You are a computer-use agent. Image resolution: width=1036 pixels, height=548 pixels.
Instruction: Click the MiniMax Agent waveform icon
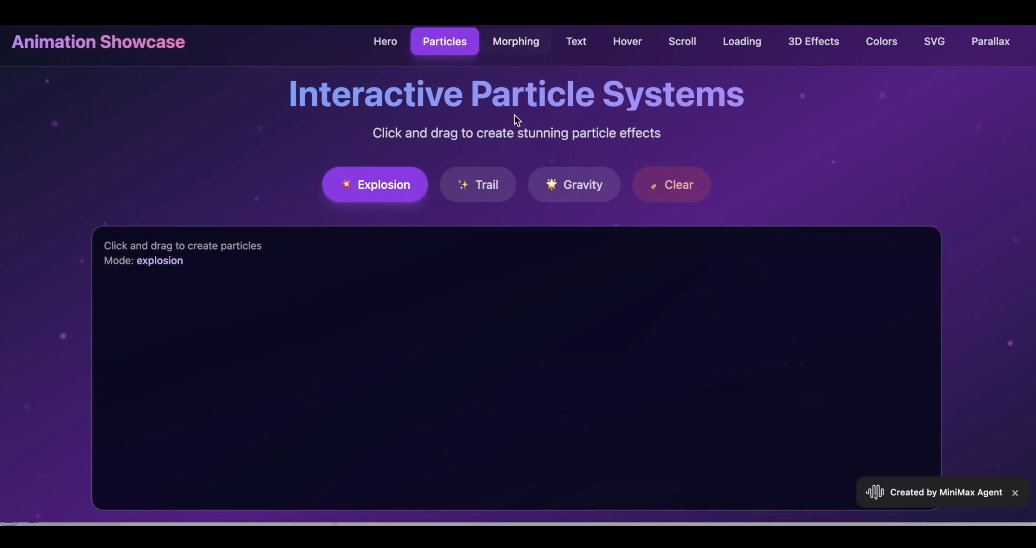[x=875, y=492]
